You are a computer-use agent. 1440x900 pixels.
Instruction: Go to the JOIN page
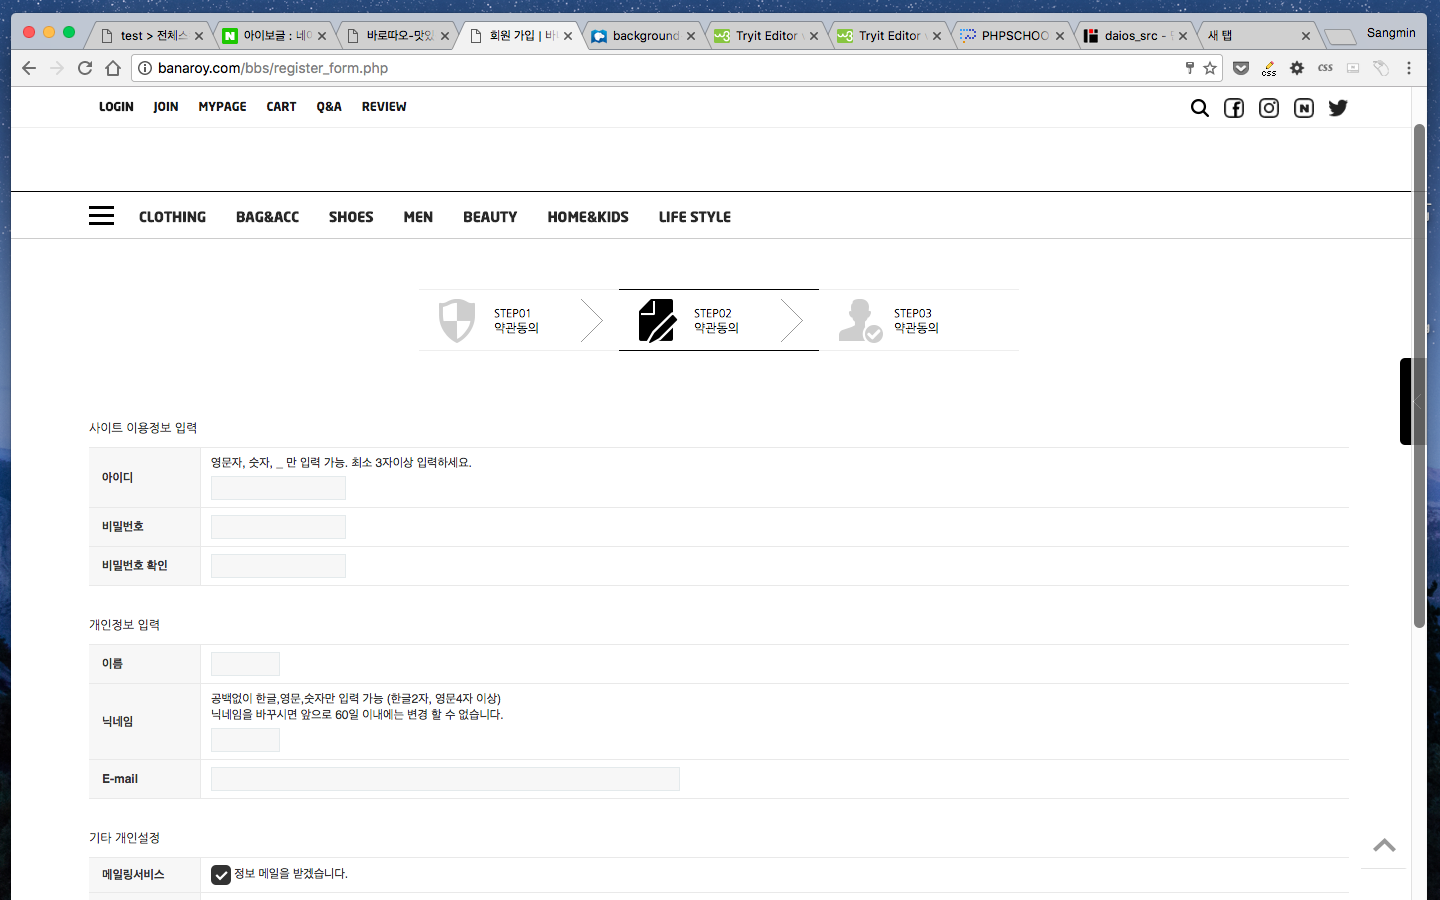click(x=166, y=107)
